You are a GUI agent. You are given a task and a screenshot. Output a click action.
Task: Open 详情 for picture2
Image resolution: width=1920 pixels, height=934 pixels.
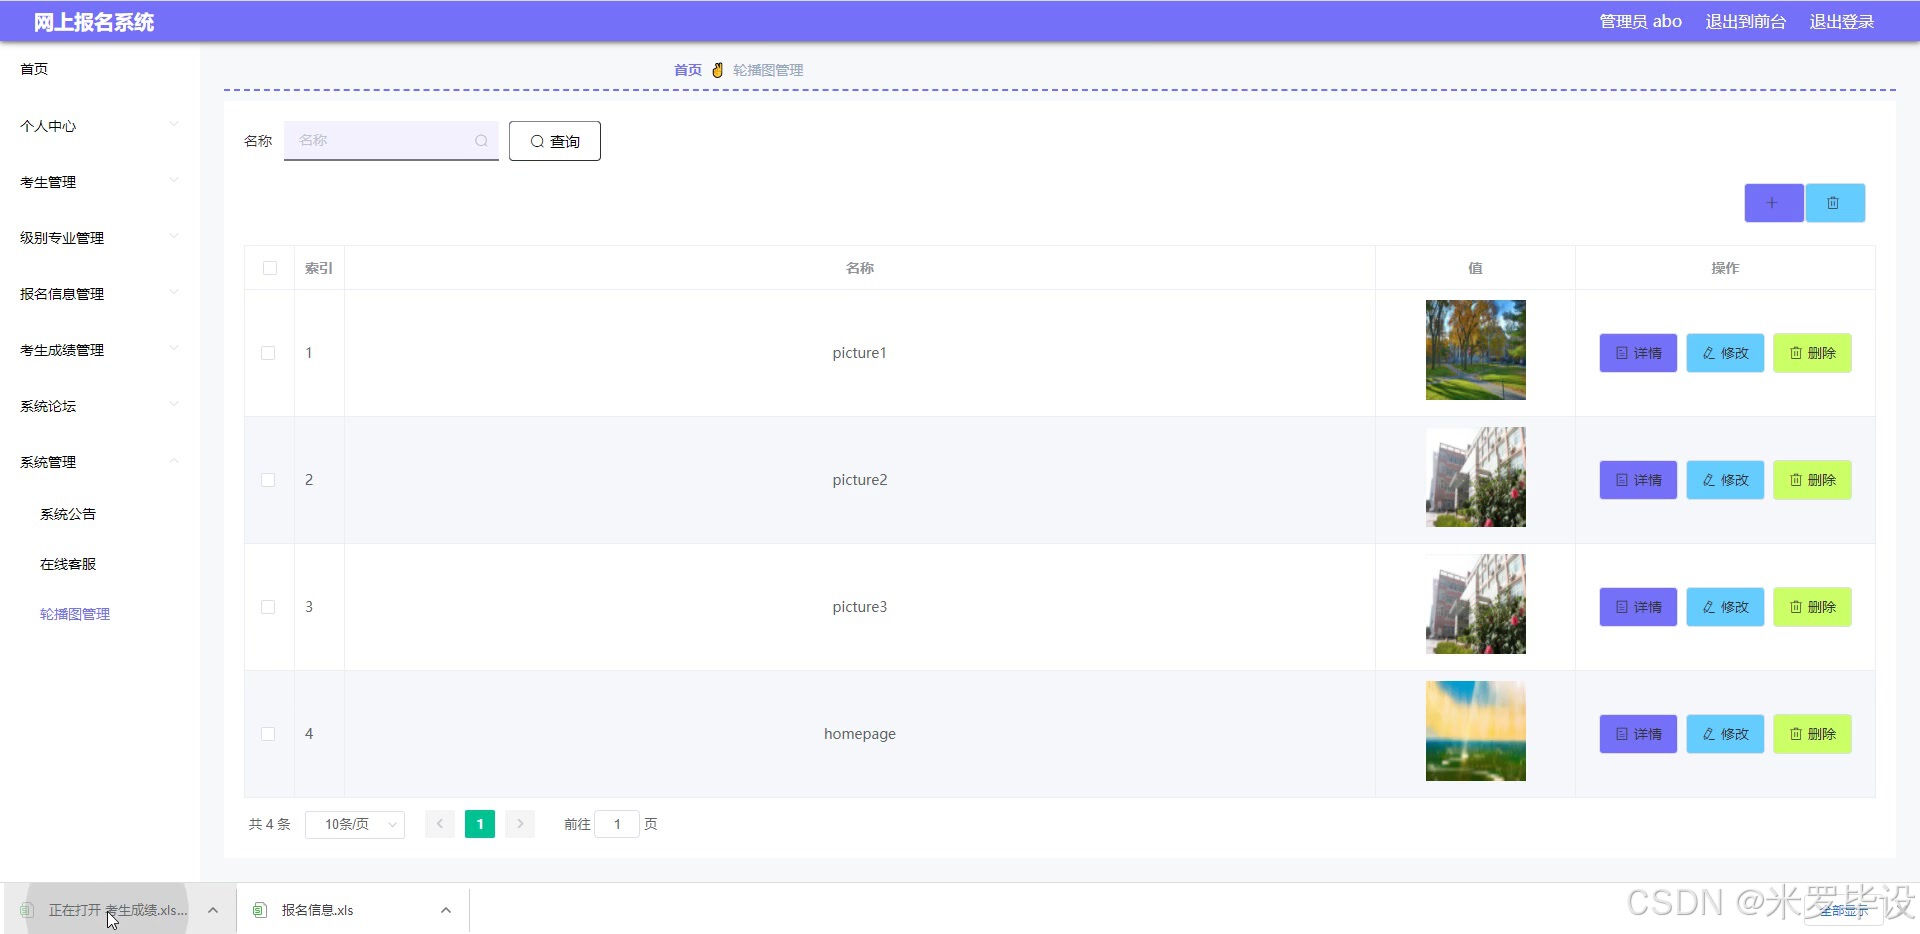point(1638,480)
